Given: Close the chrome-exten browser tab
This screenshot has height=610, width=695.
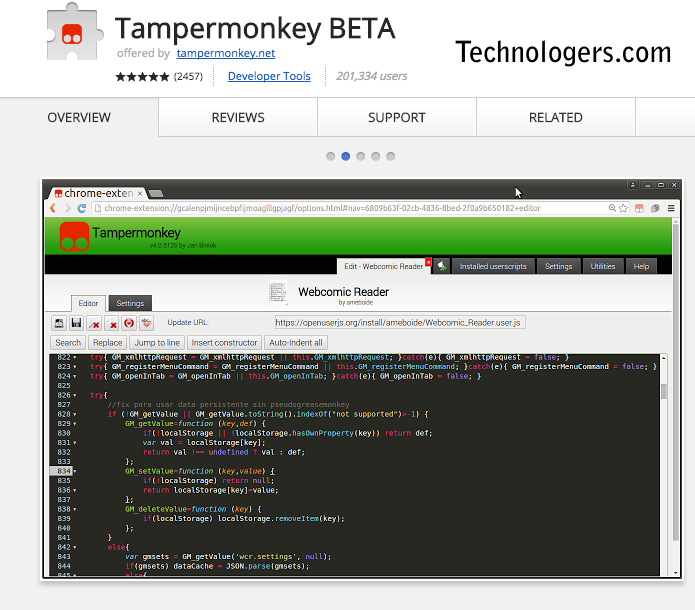Looking at the screenshot, I should coord(140,193).
